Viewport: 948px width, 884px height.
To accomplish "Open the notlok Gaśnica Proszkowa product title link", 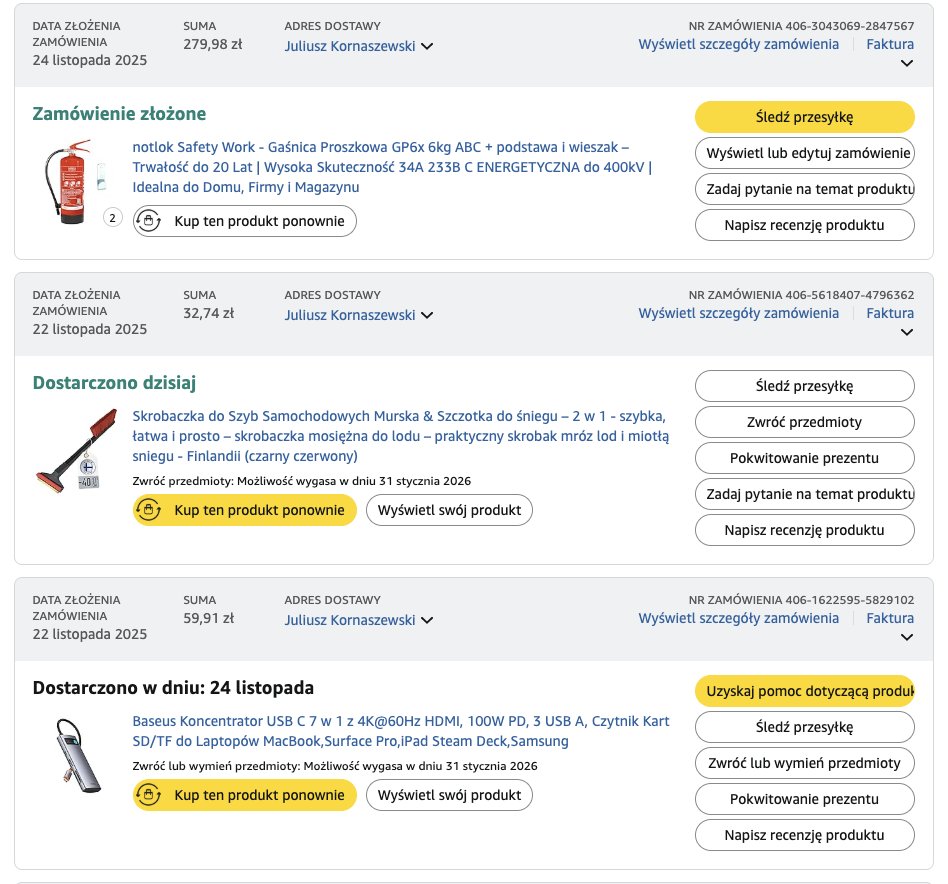I will pos(392,167).
